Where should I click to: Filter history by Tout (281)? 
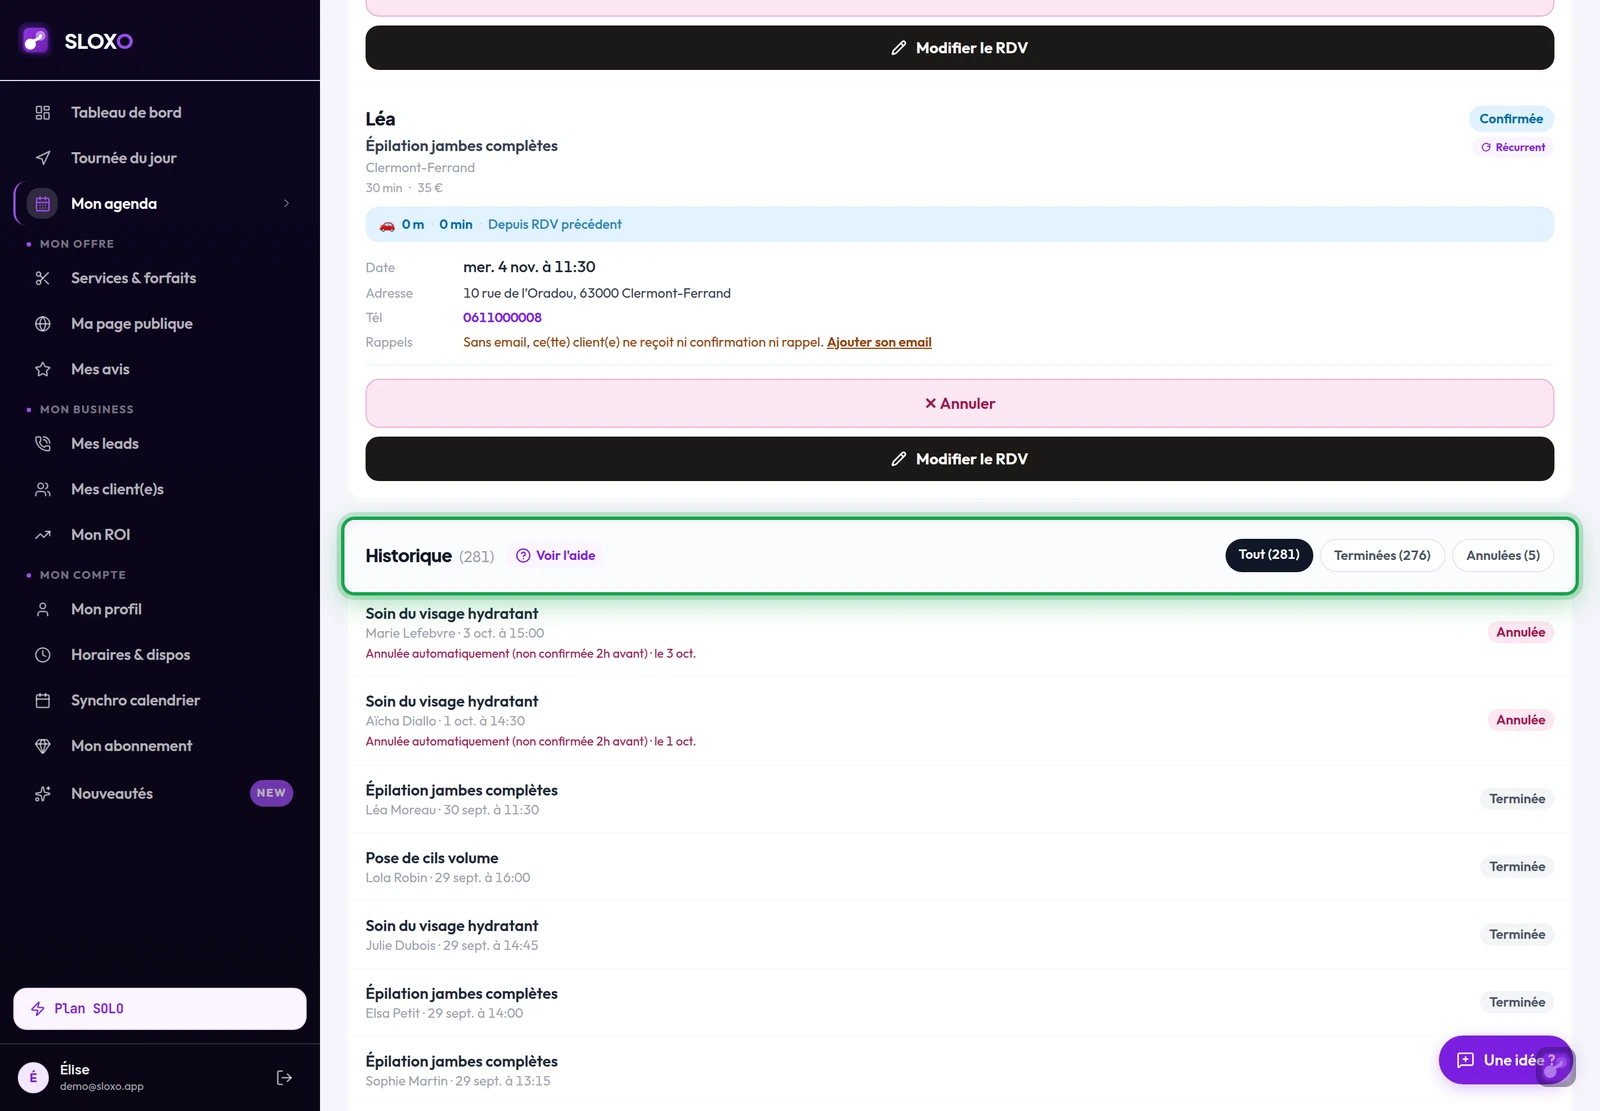[x=1269, y=554]
